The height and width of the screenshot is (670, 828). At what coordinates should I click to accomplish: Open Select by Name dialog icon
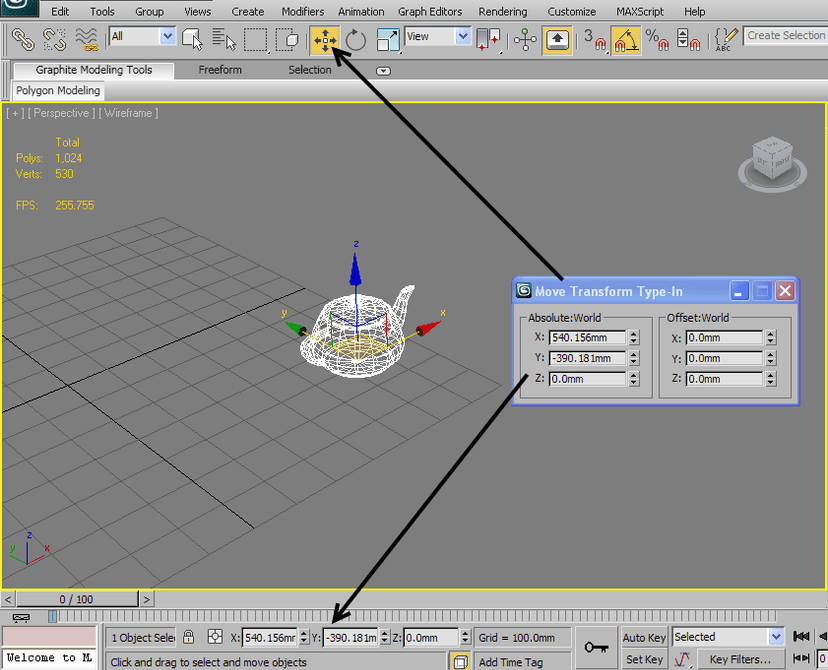[x=224, y=39]
